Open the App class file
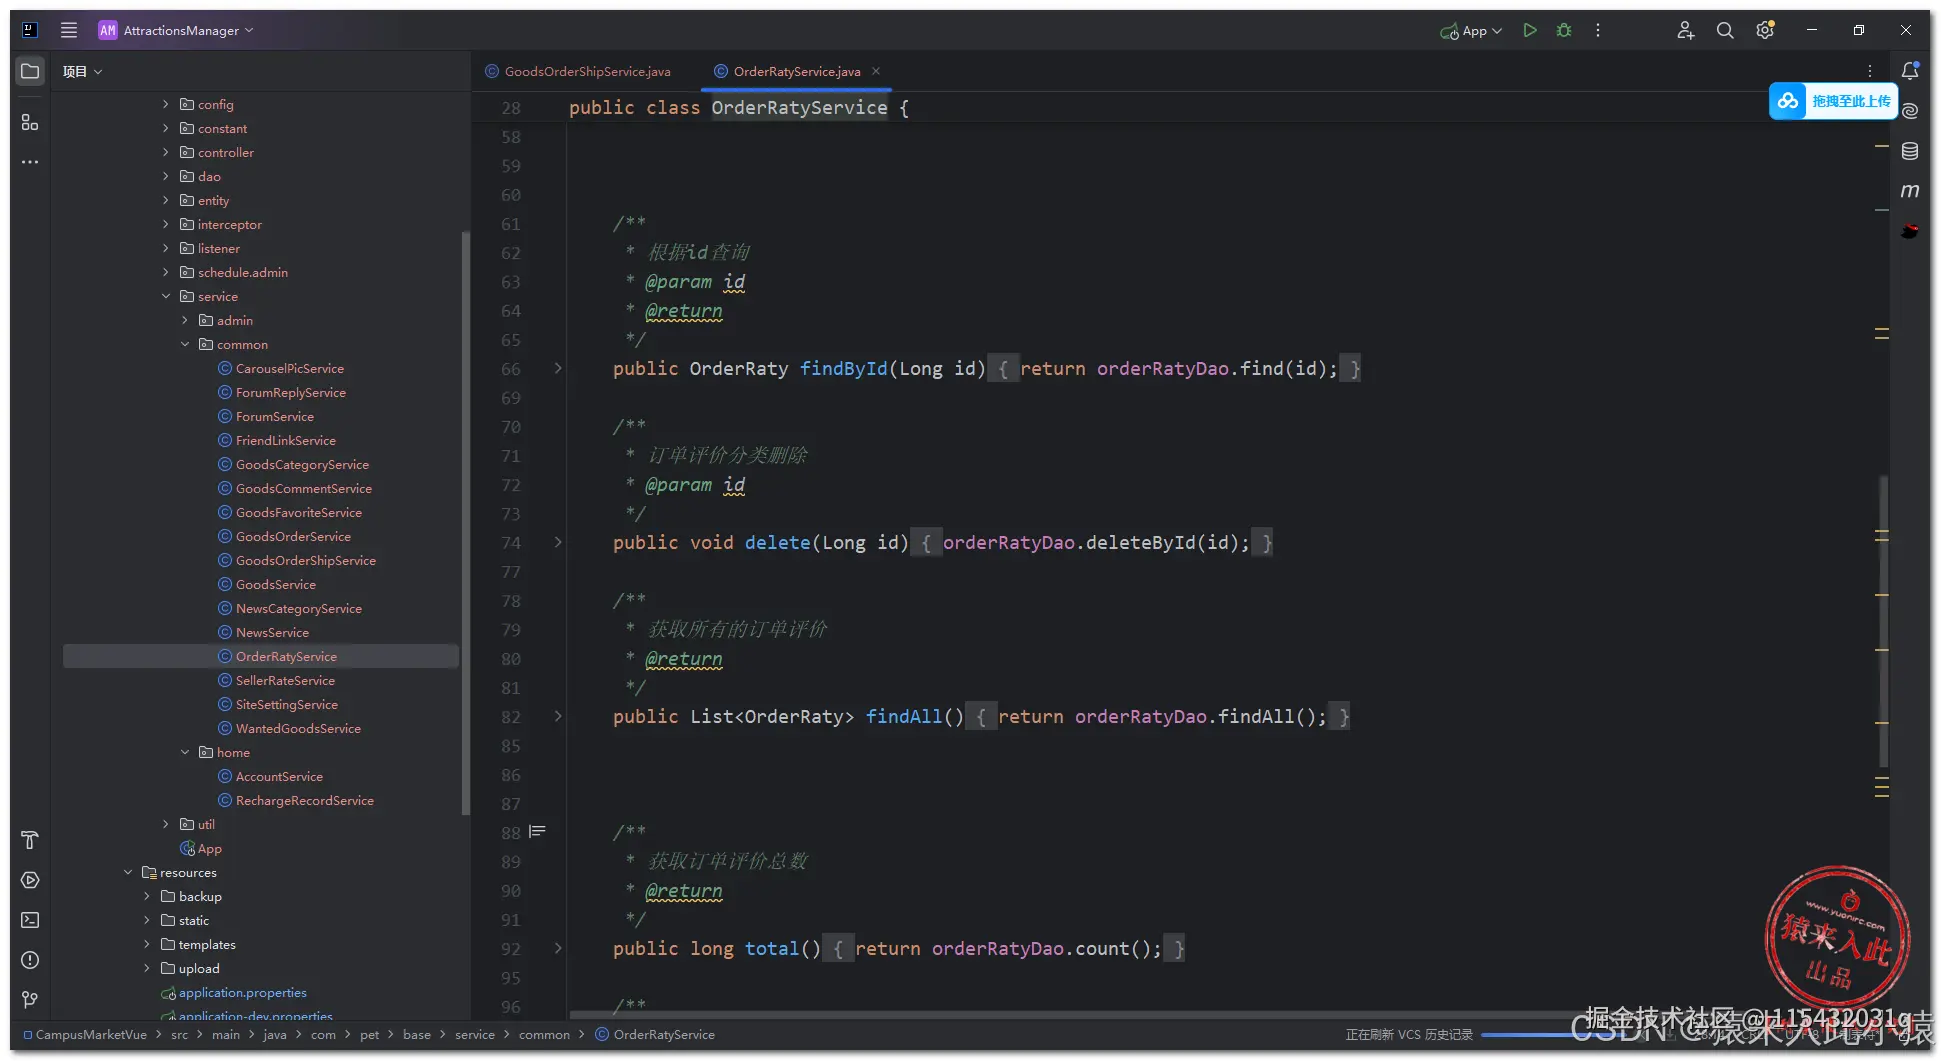This screenshot has width=1941, height=1061. tap(209, 848)
